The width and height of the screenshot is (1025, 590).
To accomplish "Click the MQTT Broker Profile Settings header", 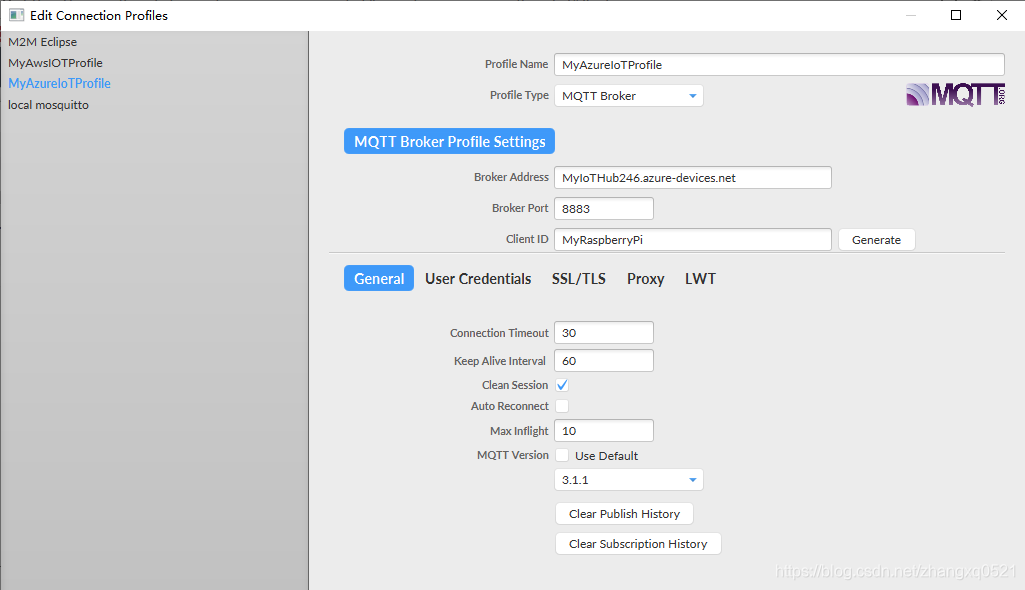I will coord(450,141).
